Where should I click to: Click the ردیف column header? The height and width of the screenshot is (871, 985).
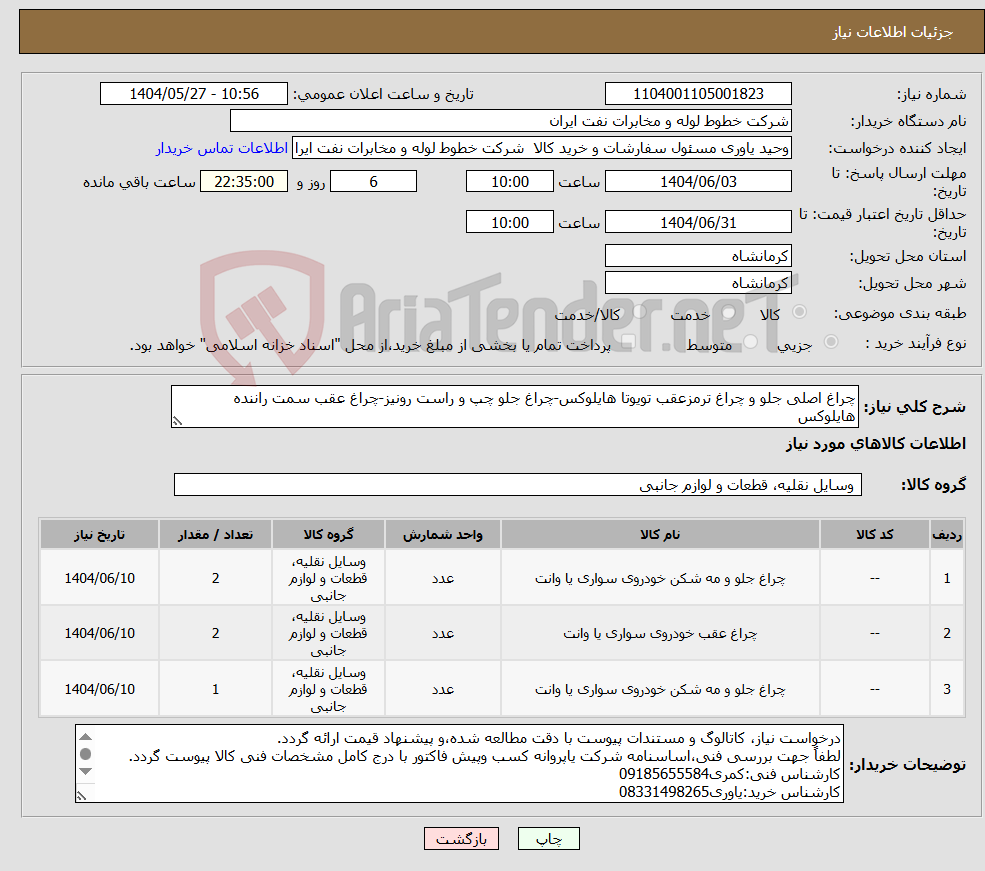tap(947, 534)
